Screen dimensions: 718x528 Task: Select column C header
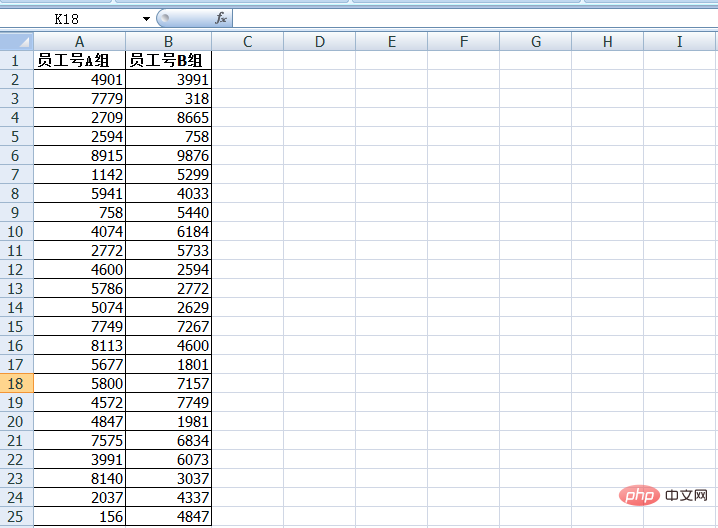click(x=248, y=42)
